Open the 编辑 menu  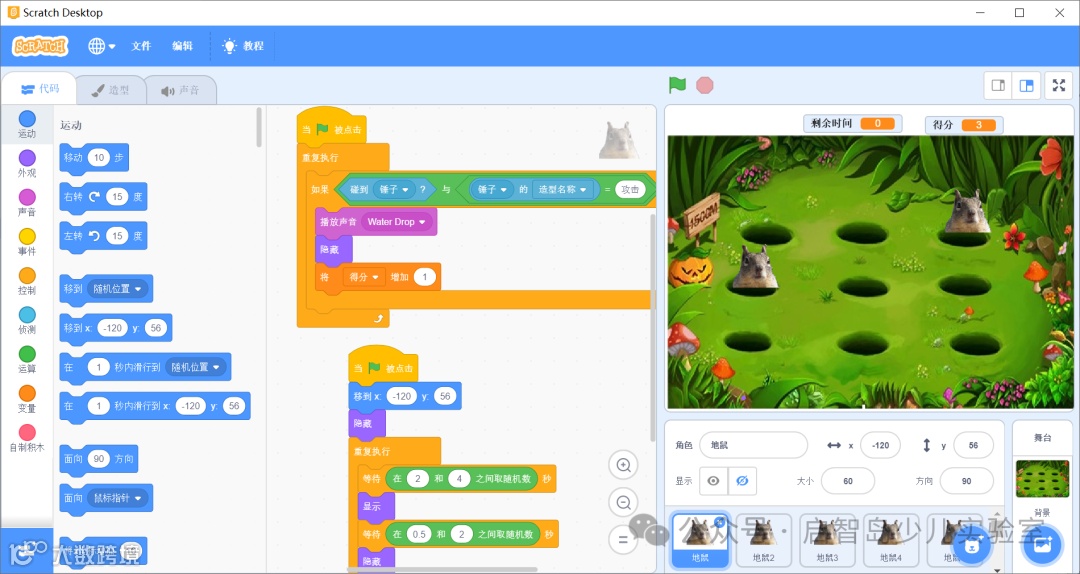(x=183, y=46)
